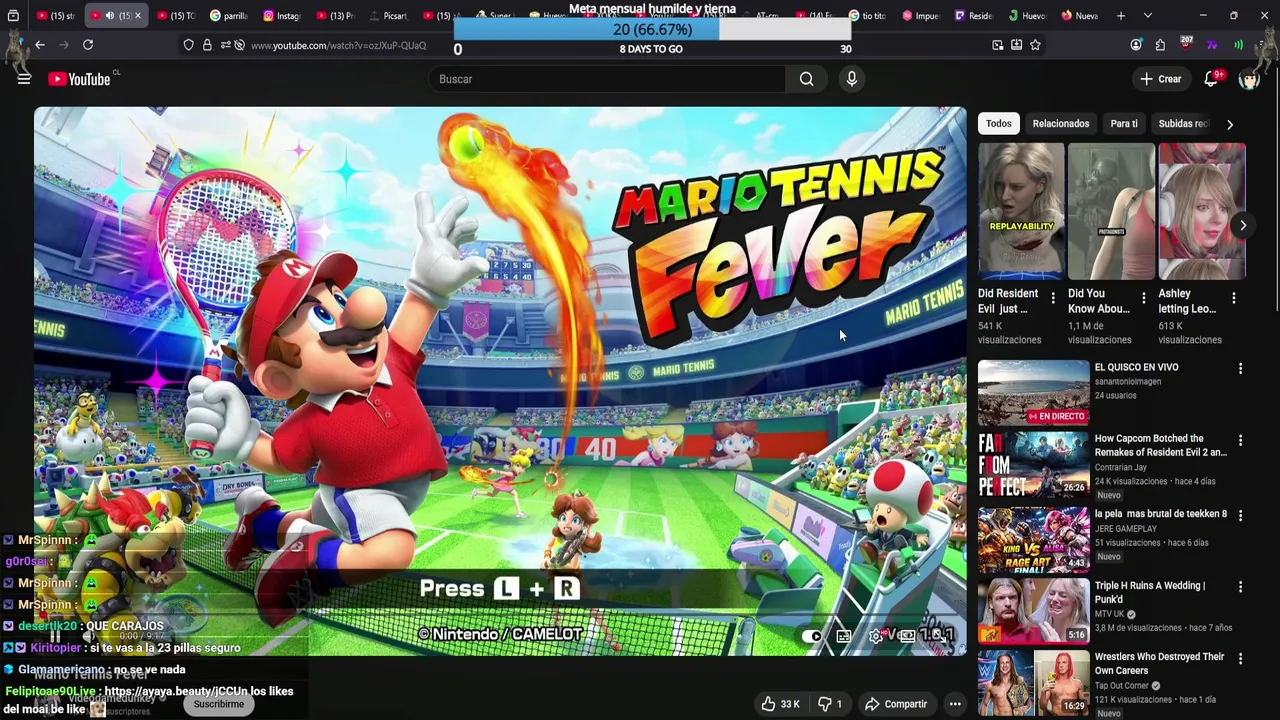Viewport: 1280px width, 720px height.
Task: Open Triple H Ruins A Wedding title
Action: click(x=1150, y=592)
